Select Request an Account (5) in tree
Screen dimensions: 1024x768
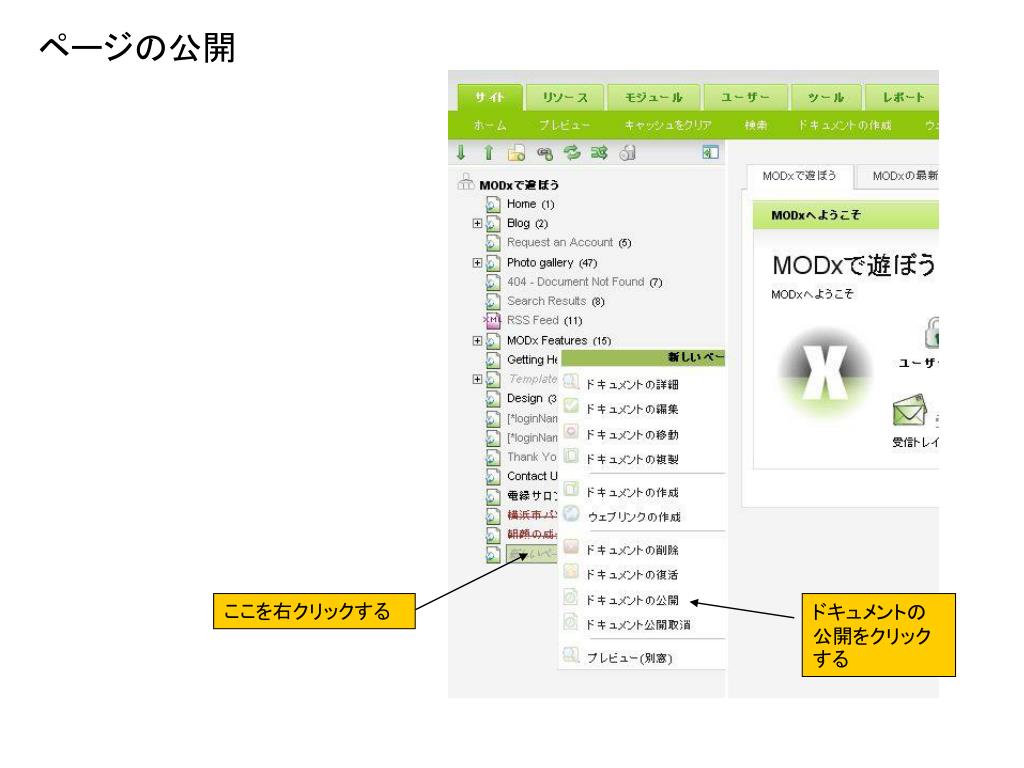point(569,242)
